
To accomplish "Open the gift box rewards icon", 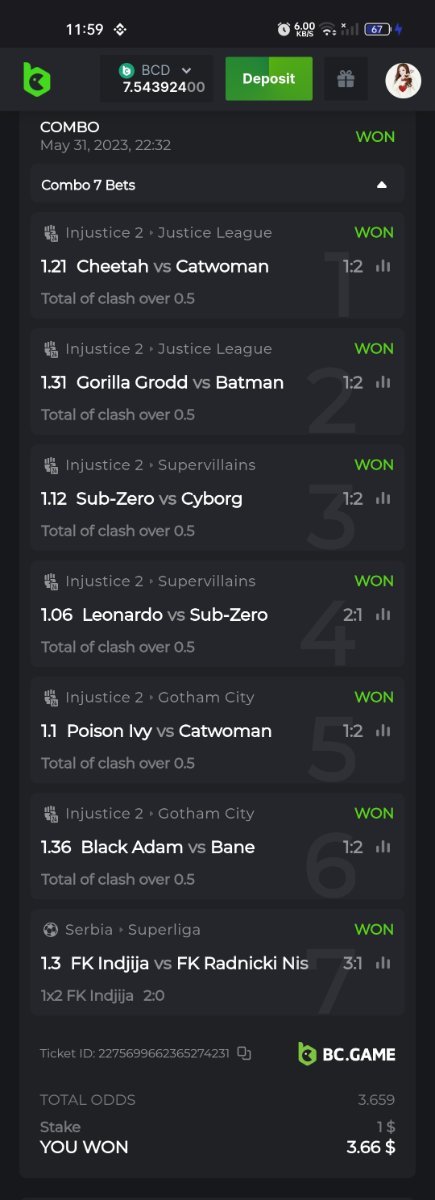I will click(346, 79).
